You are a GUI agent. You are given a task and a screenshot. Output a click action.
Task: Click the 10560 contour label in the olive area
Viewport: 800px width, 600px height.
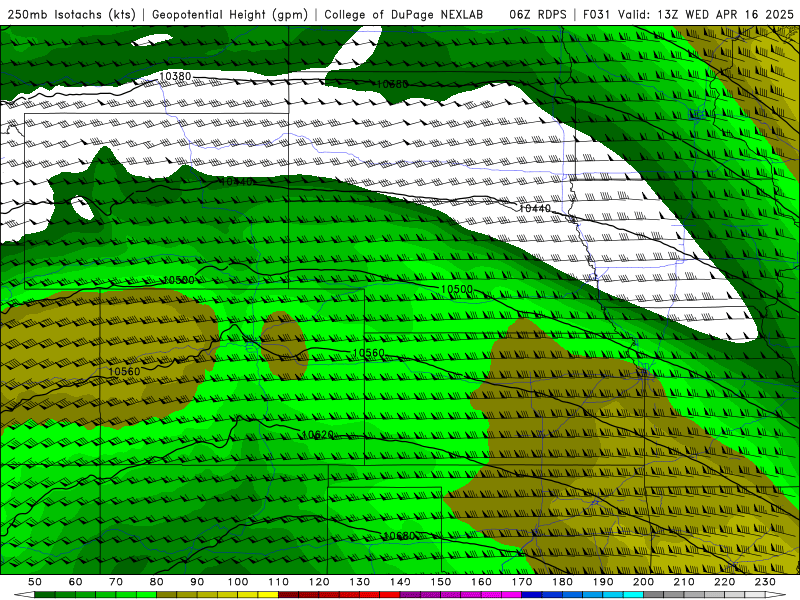pos(124,371)
